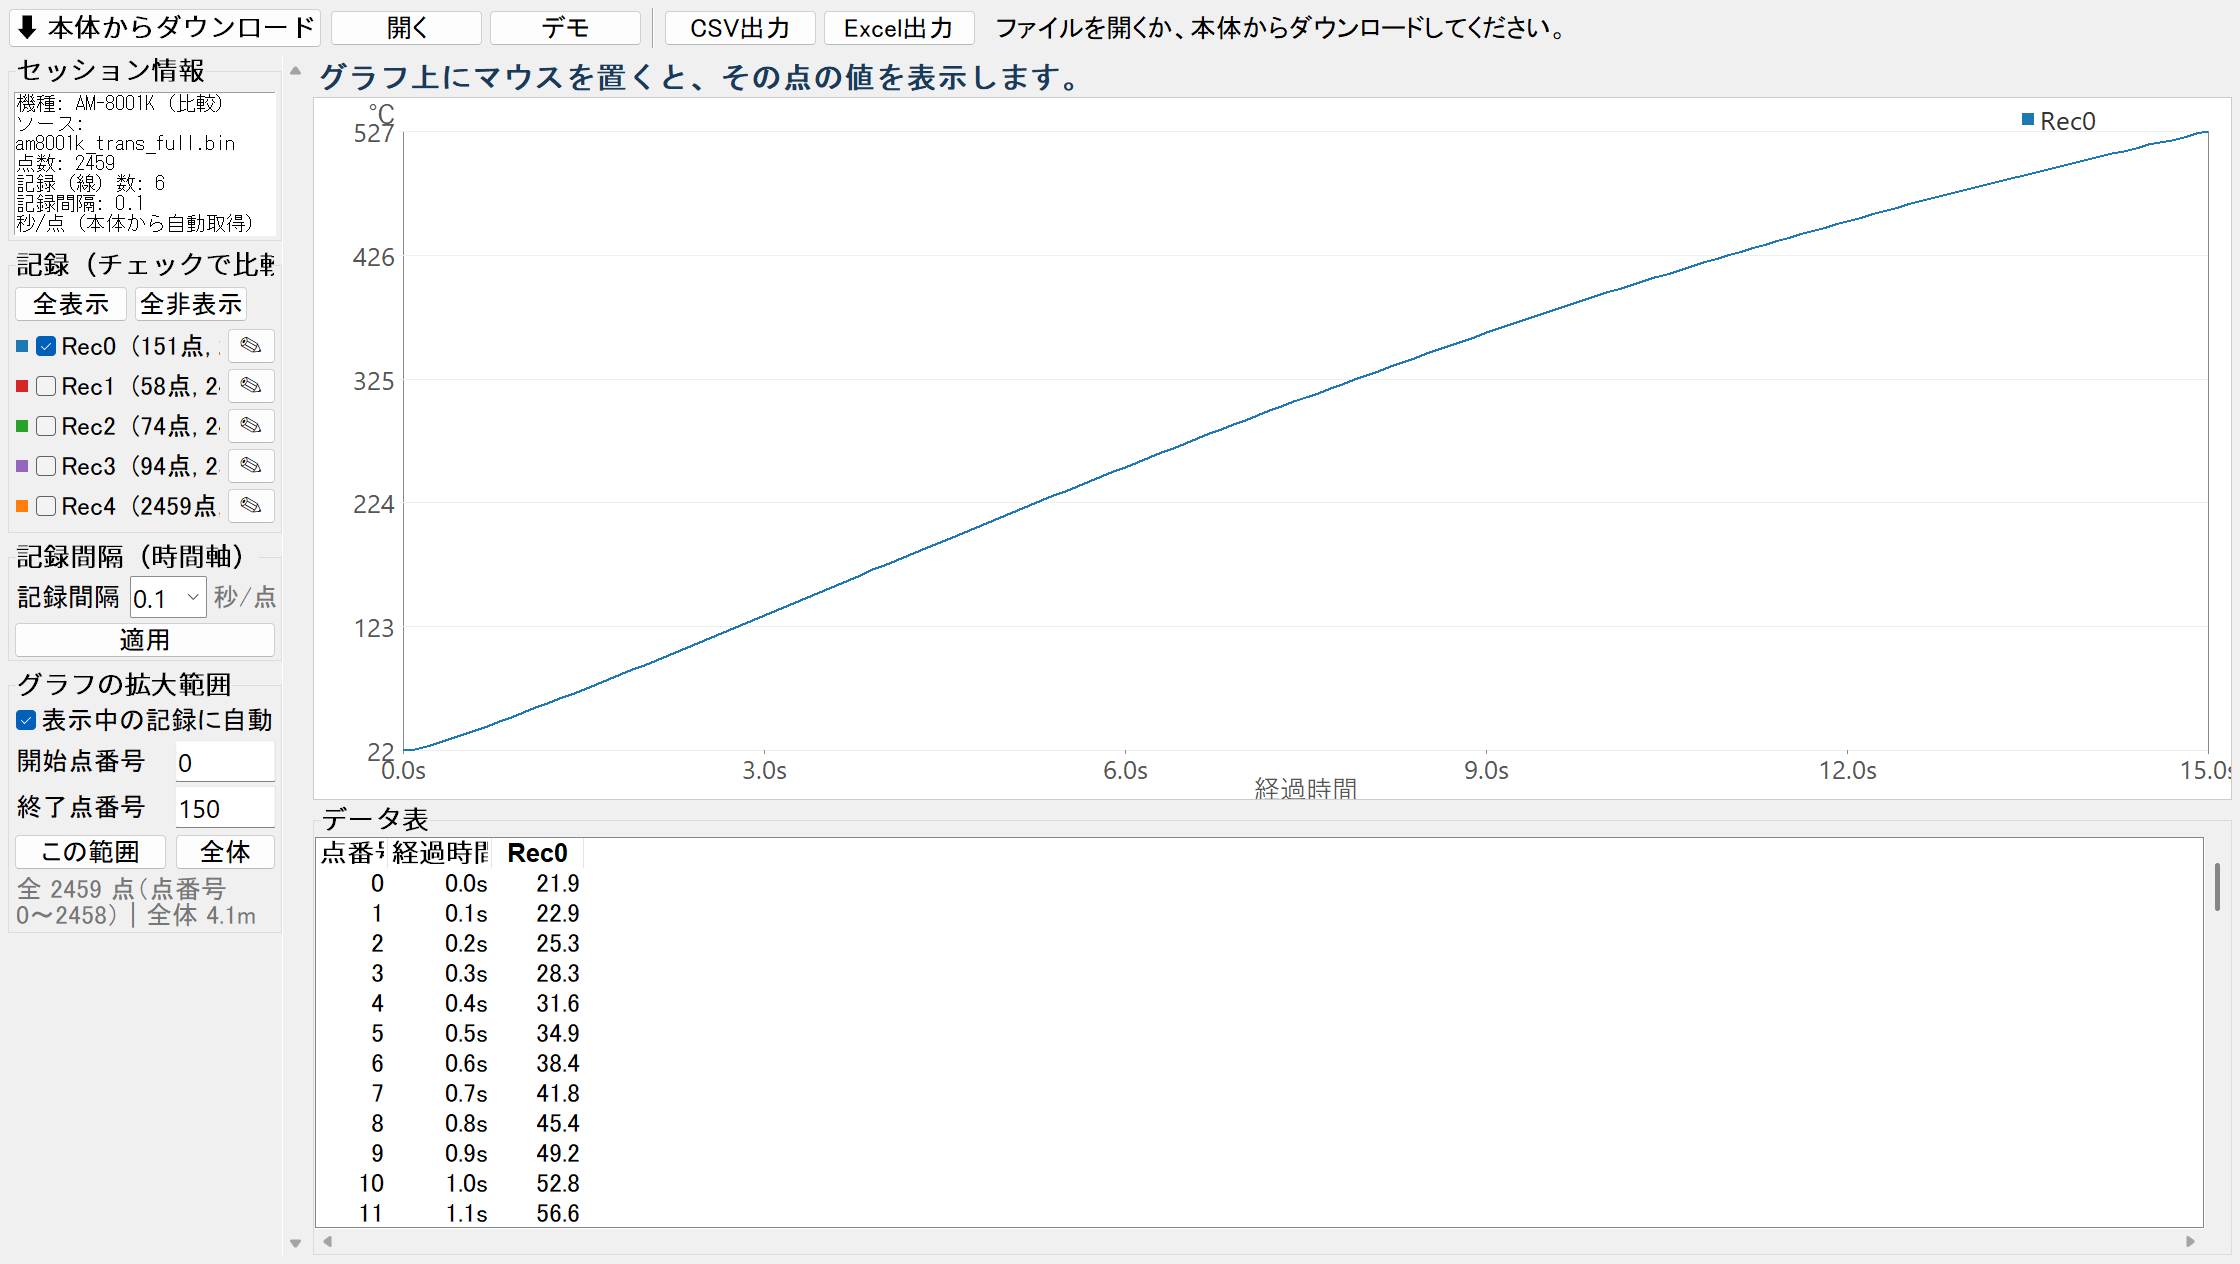
Task: Click the data table horizontal scroll right arrow
Action: pyautogui.click(x=2190, y=1241)
